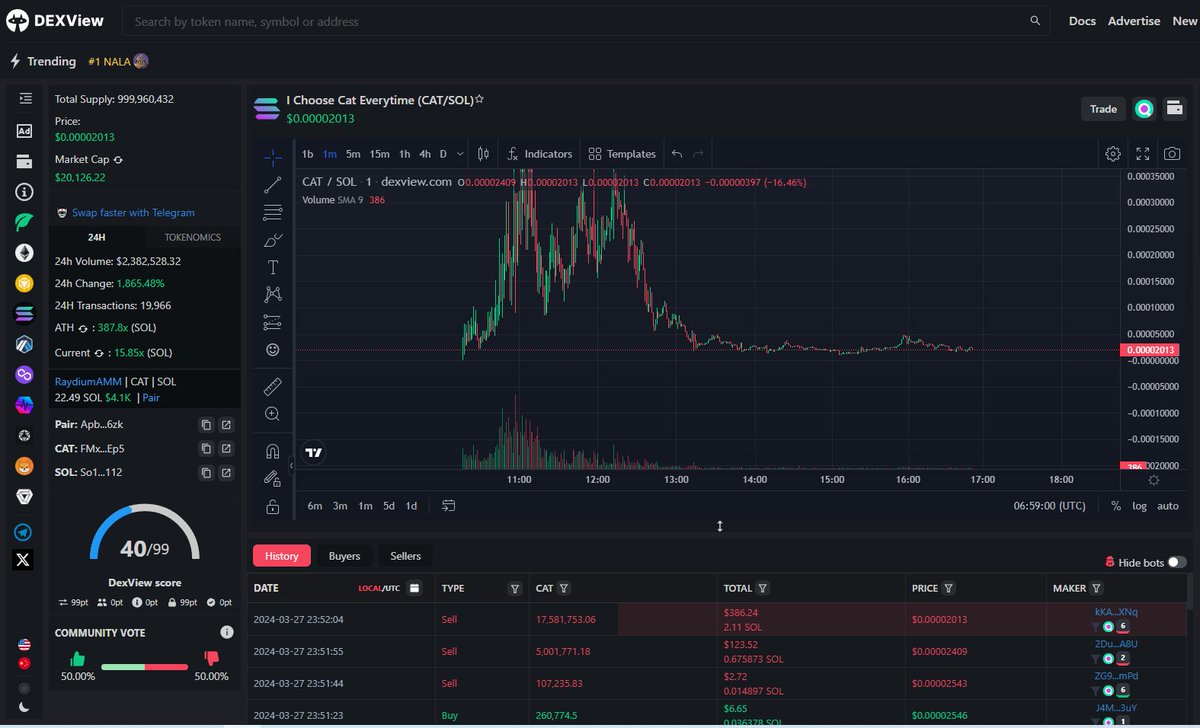The height and width of the screenshot is (728, 1200).
Task: Copy the Pair address Apb...6zk
Action: [x=205, y=424]
